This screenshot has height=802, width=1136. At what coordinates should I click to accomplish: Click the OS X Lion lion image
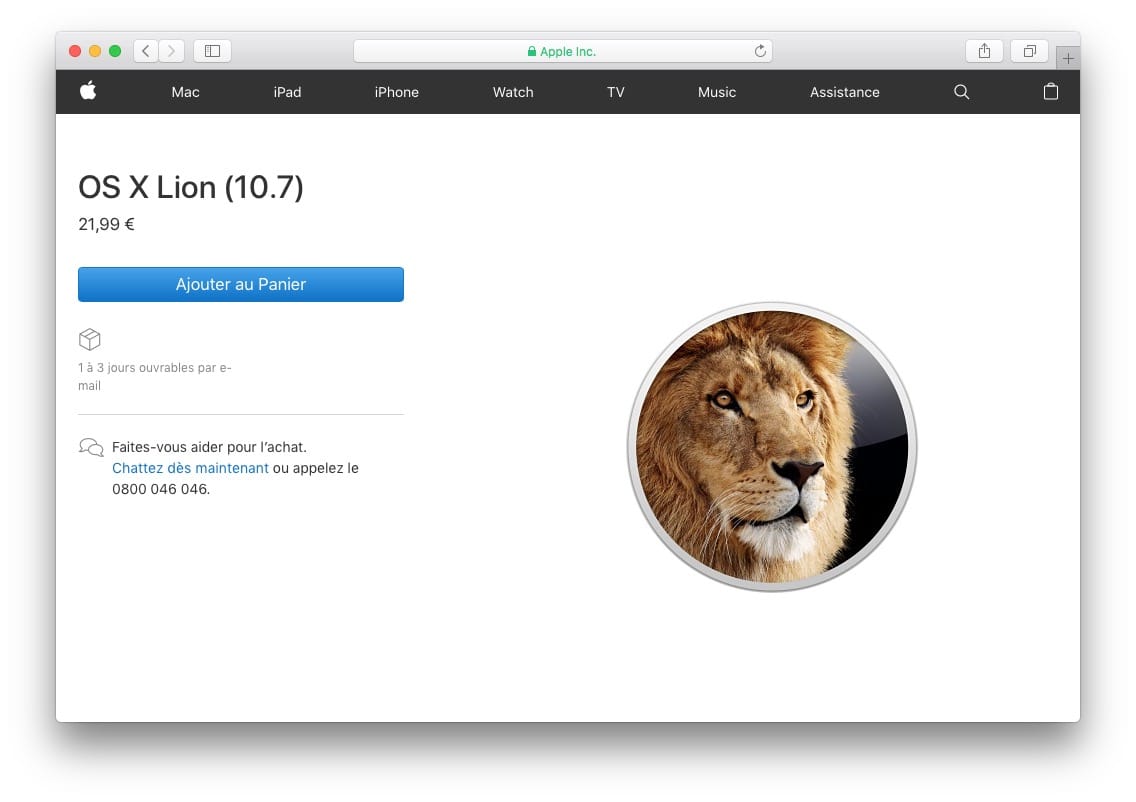tap(772, 446)
